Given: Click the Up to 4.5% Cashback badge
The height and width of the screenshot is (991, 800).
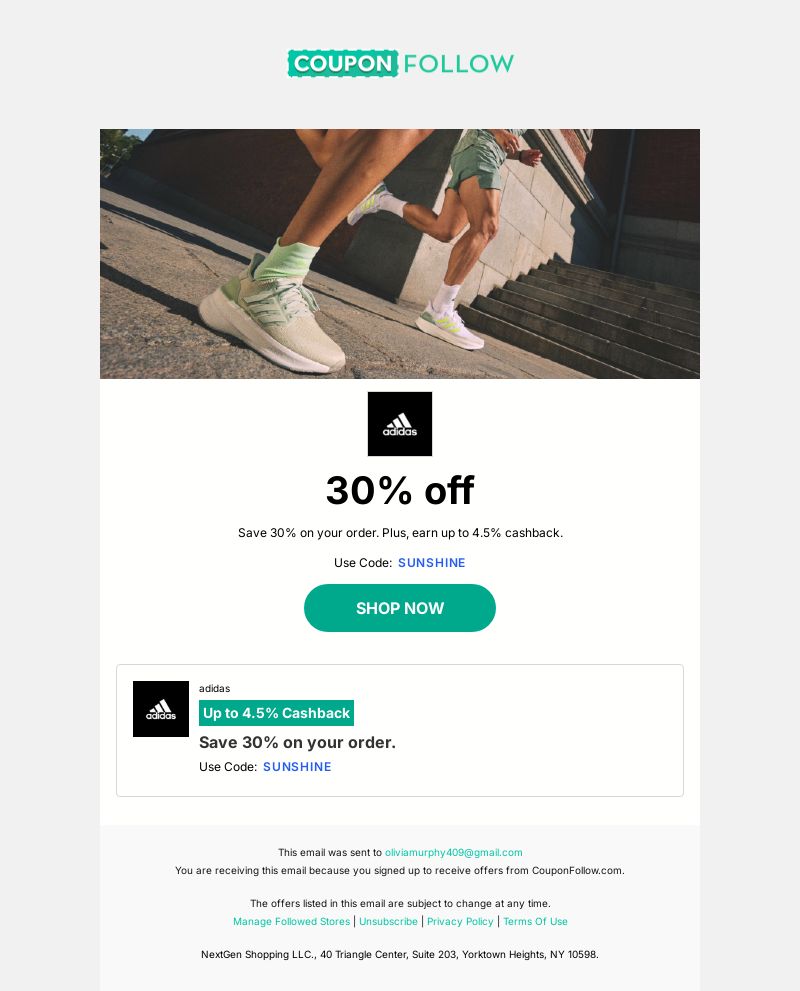Looking at the screenshot, I should coord(276,713).
